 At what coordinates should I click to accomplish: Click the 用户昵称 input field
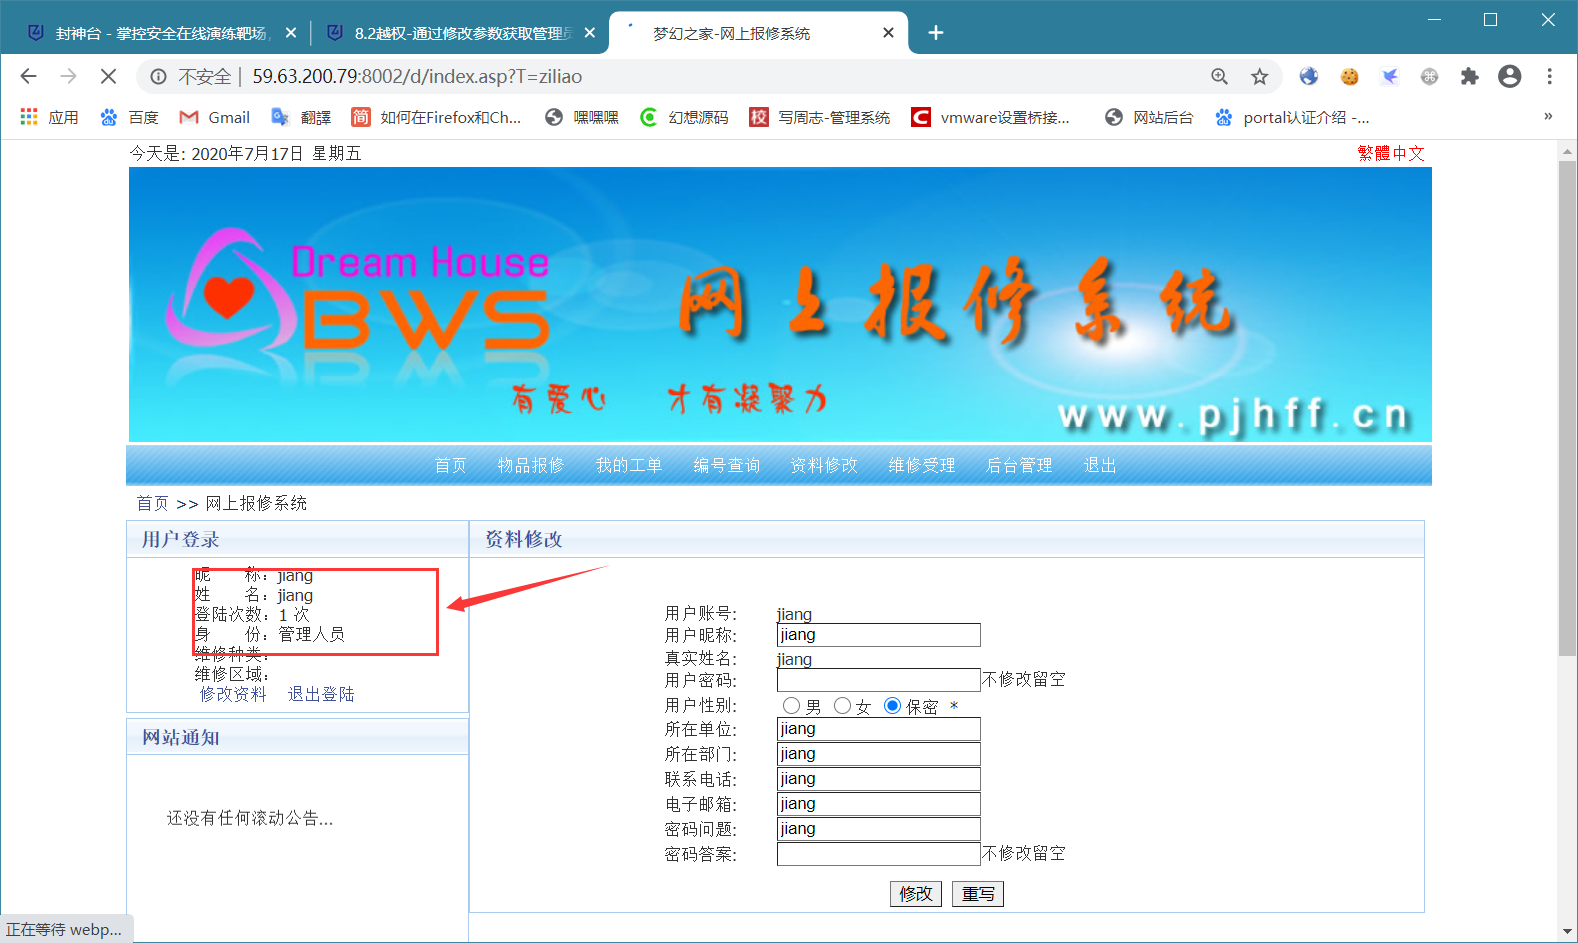tap(879, 635)
